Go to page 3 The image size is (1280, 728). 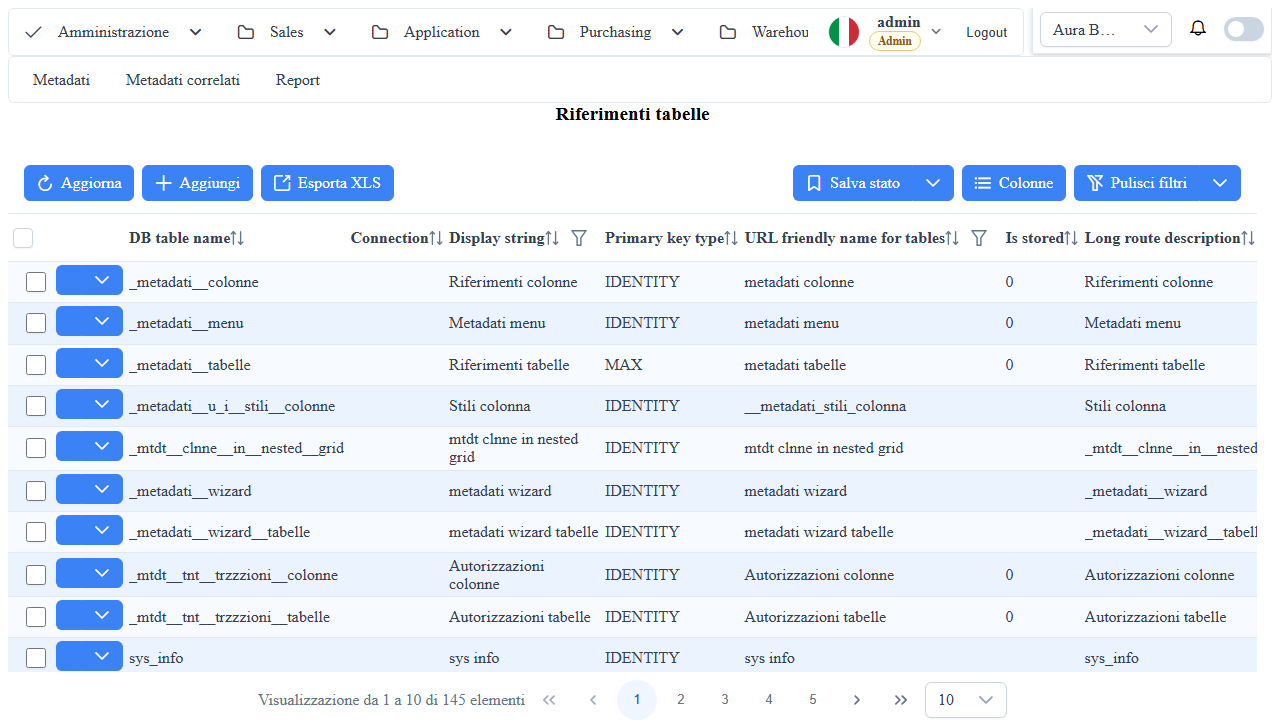pyautogui.click(x=725, y=700)
